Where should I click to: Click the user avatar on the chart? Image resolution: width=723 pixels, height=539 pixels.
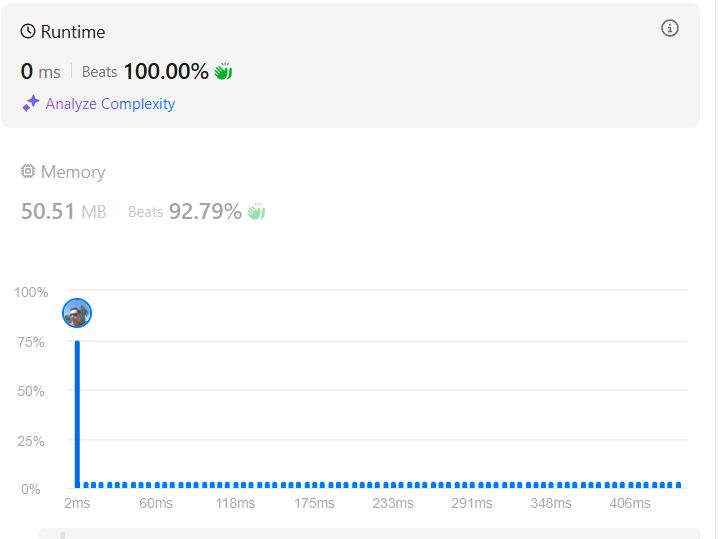[77, 313]
